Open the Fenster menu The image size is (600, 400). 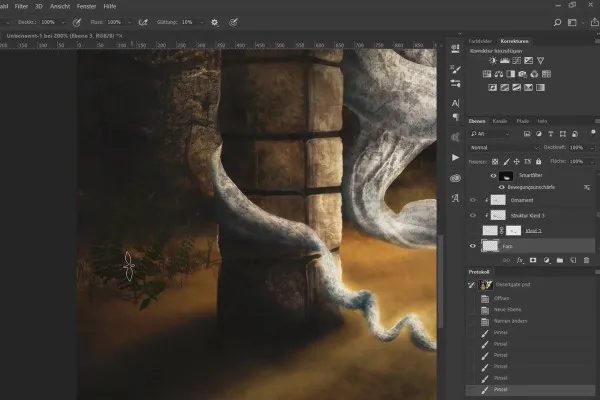point(86,6)
